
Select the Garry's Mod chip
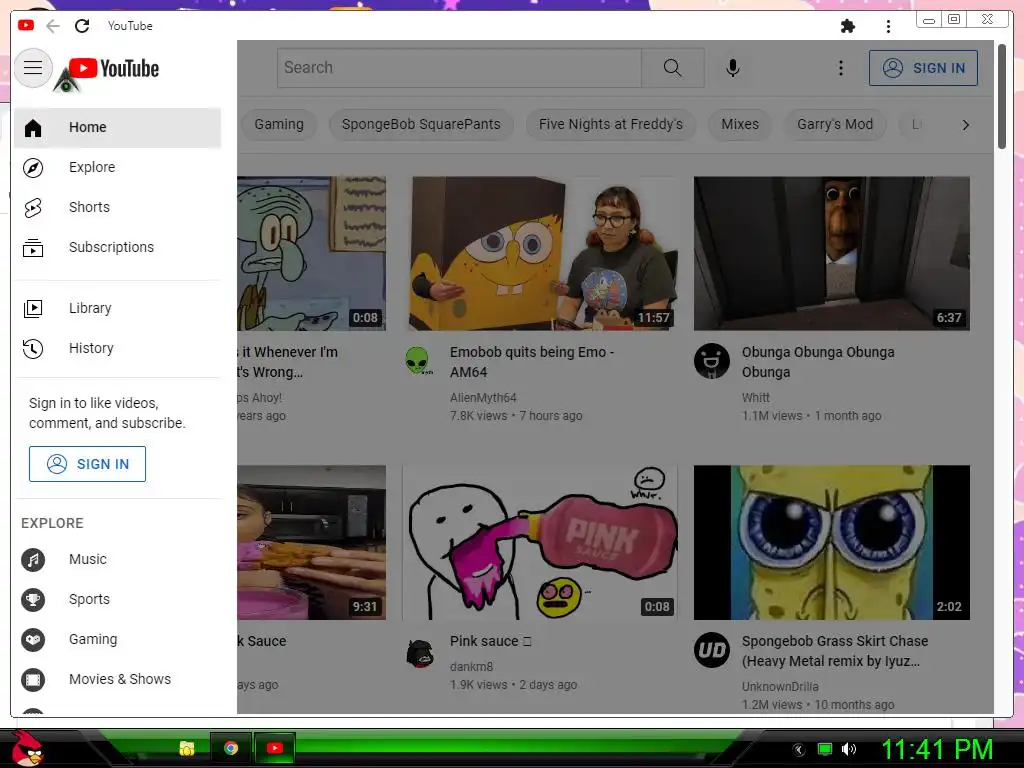pyautogui.click(x=835, y=125)
